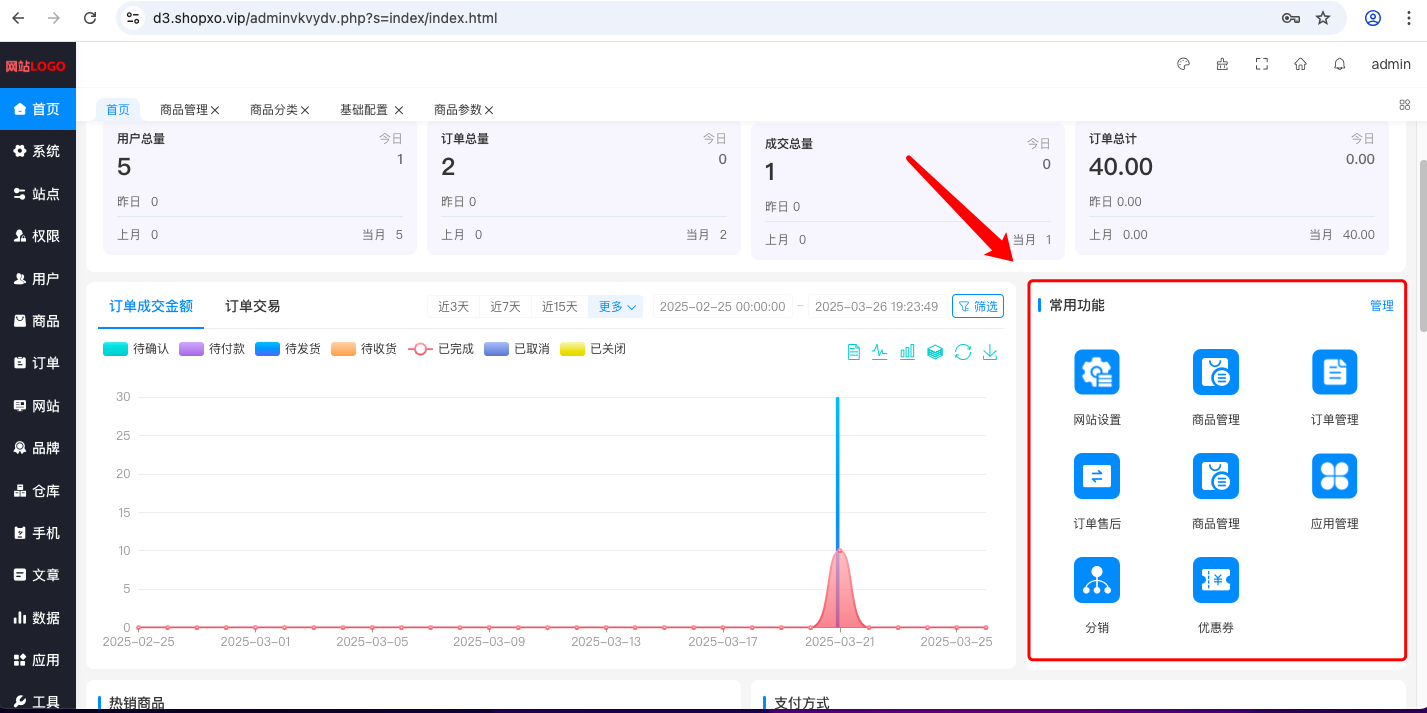1427x713 pixels.
Task: Open the tab grid icon under admin
Action: [x=1405, y=104]
